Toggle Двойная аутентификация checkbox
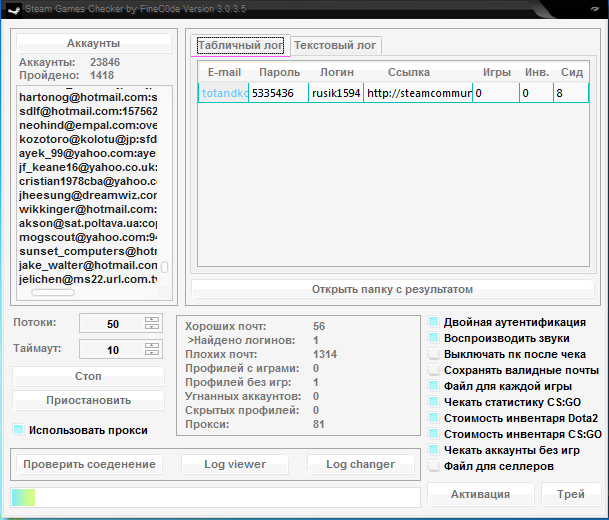Image resolution: width=609 pixels, height=520 pixels. [x=433, y=322]
